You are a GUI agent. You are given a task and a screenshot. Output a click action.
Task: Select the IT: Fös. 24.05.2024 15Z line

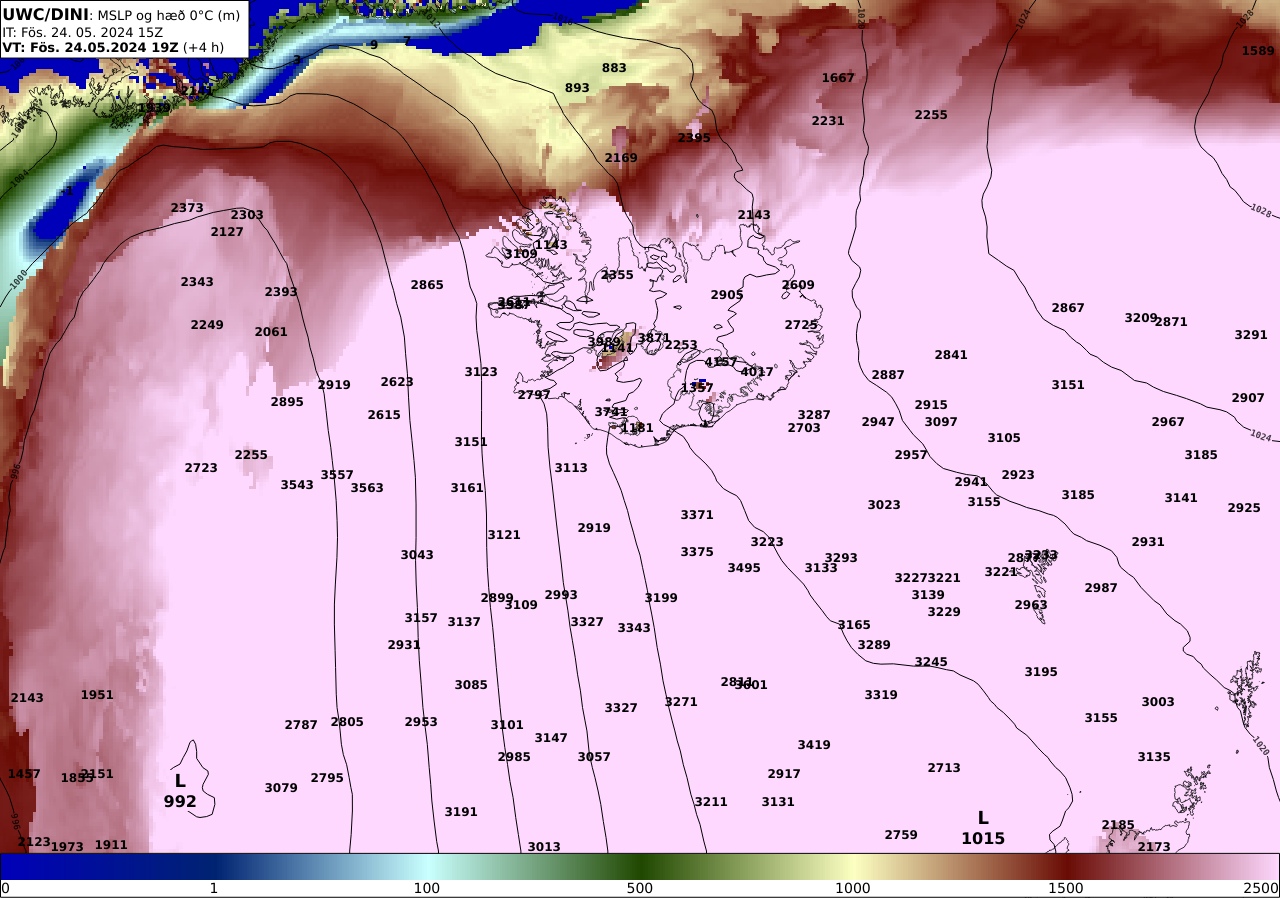(x=83, y=31)
